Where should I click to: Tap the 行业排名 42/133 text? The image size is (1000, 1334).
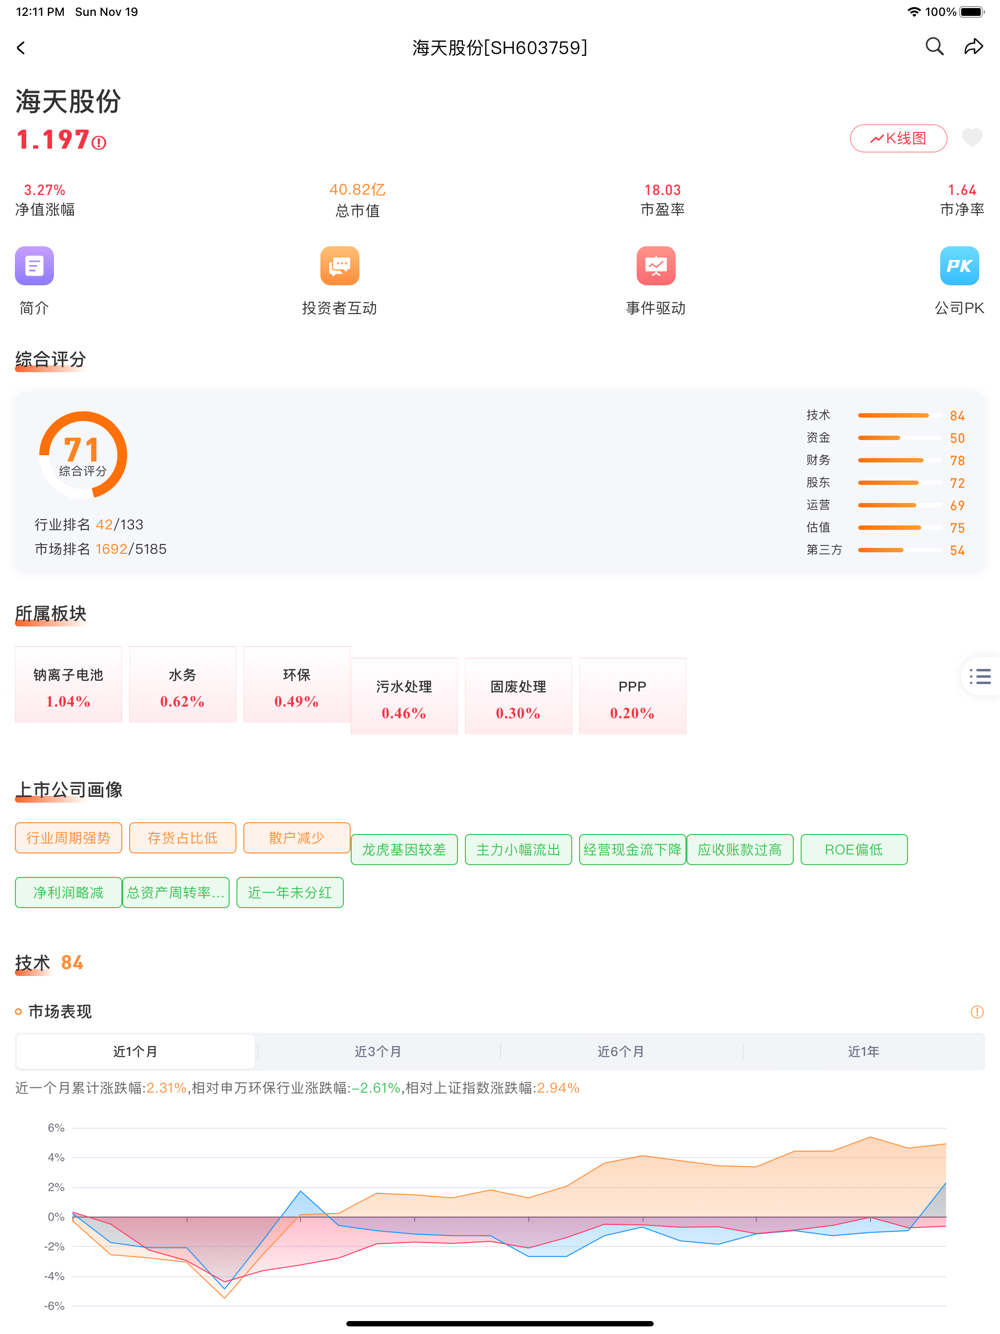tap(89, 525)
